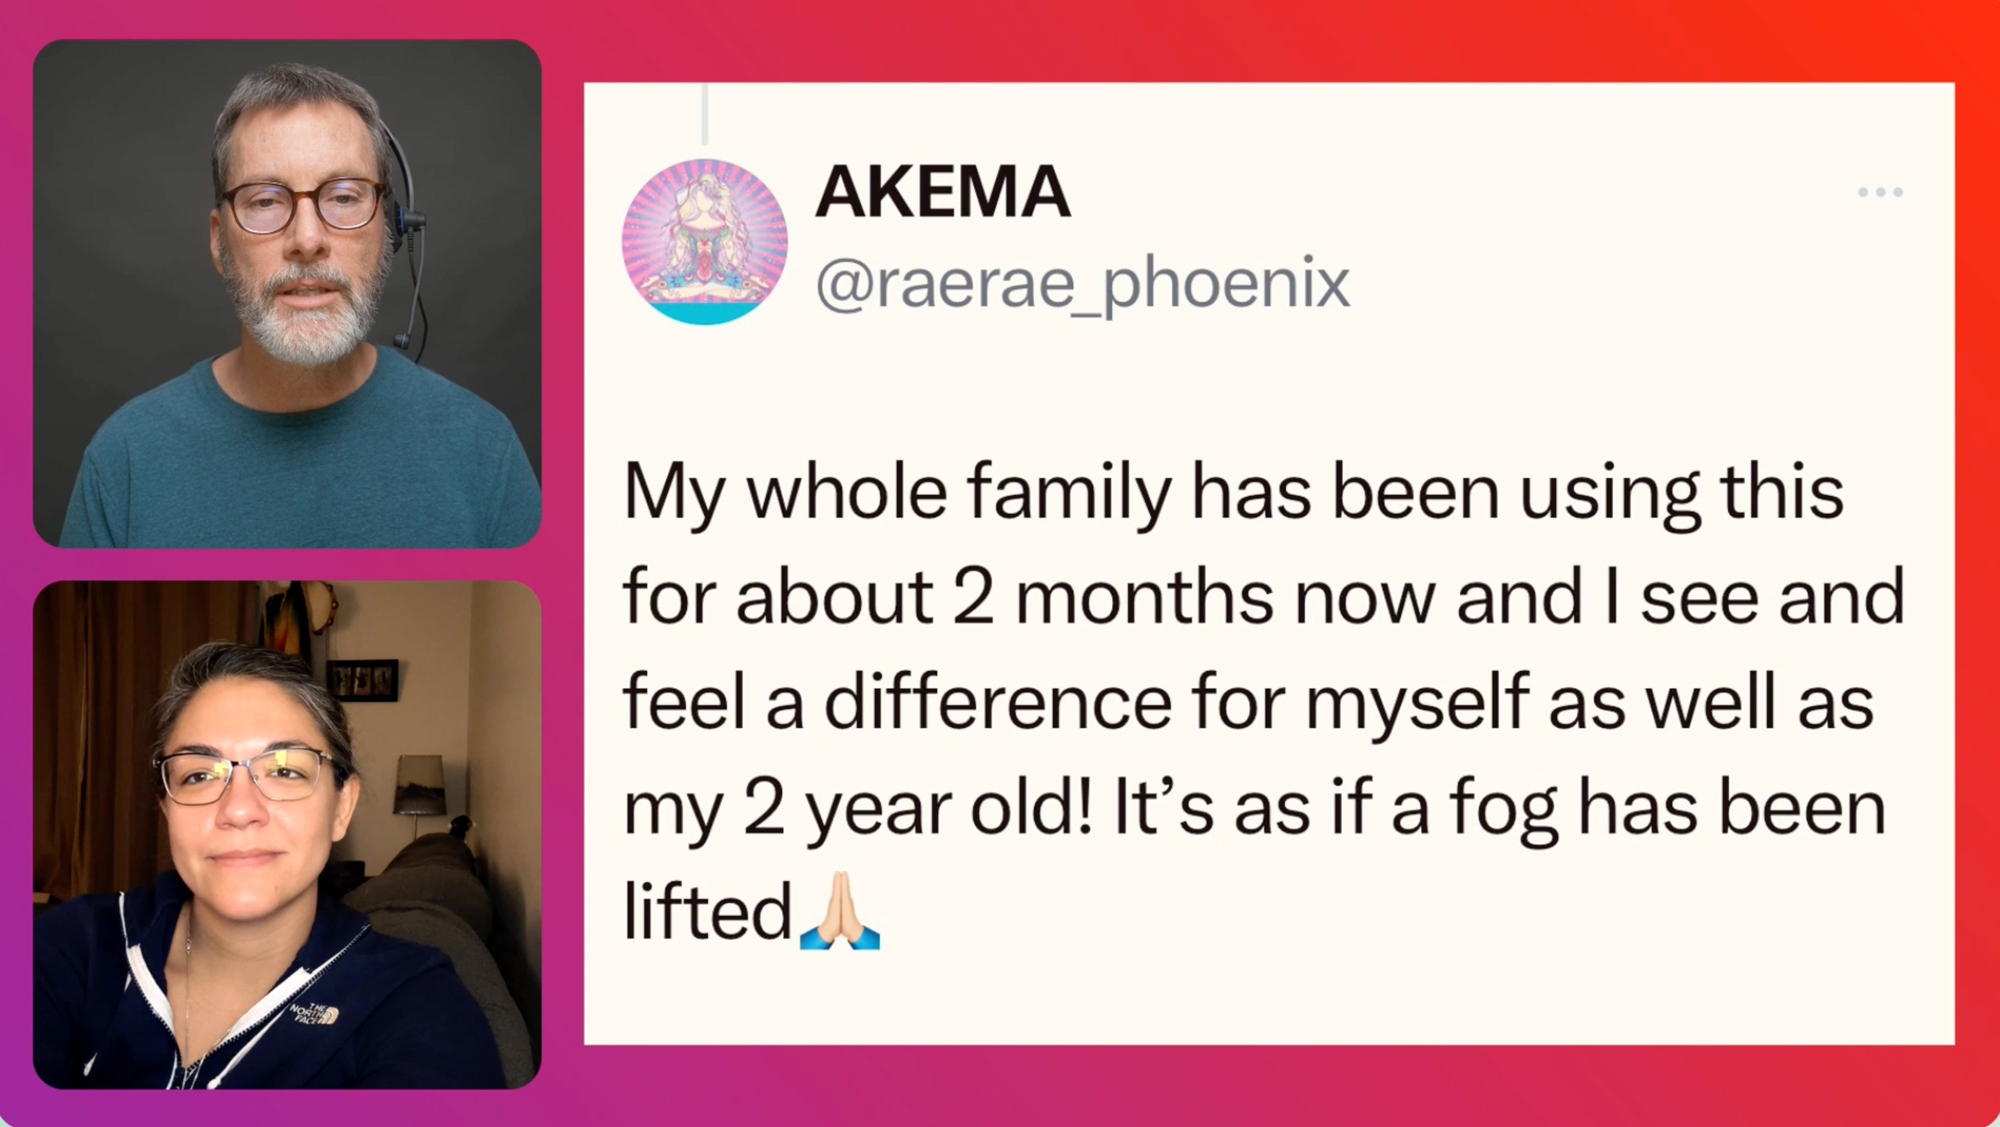The image size is (2000, 1127).
Task: Click the man's teal t-shirt
Action: [x=300, y=460]
